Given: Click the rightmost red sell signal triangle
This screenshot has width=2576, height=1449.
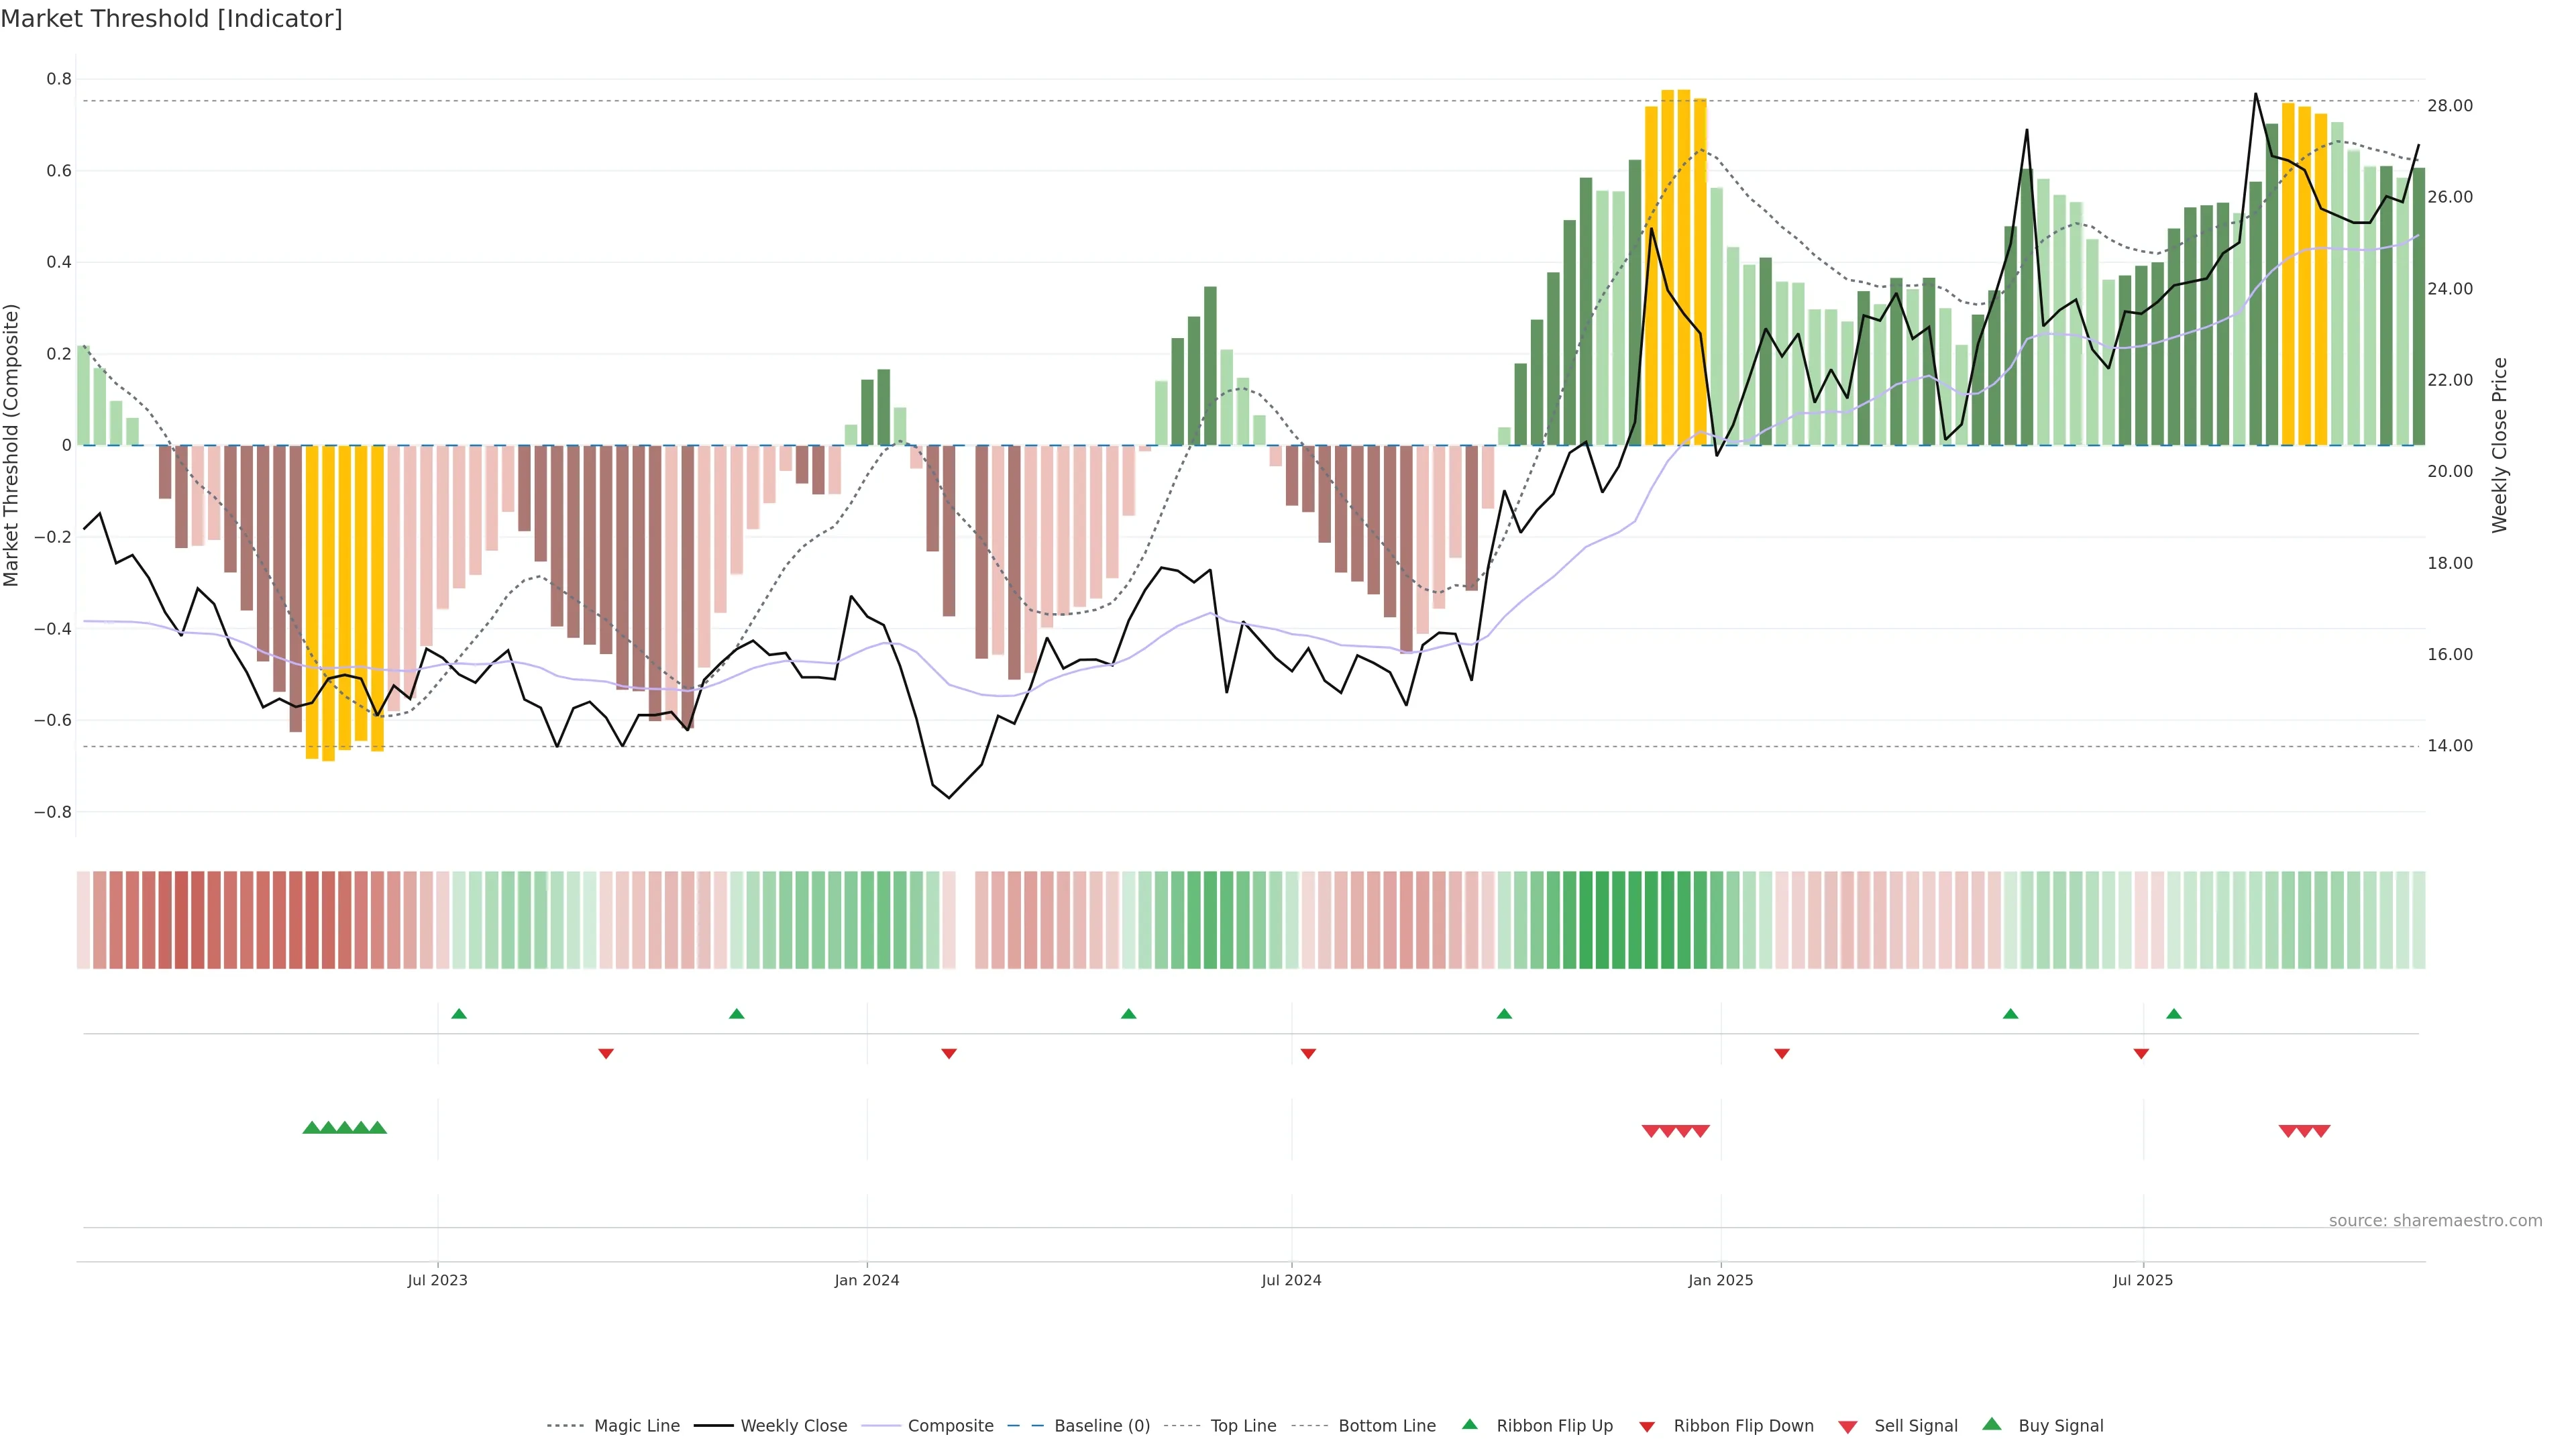Looking at the screenshot, I should pyautogui.click(x=2321, y=1131).
